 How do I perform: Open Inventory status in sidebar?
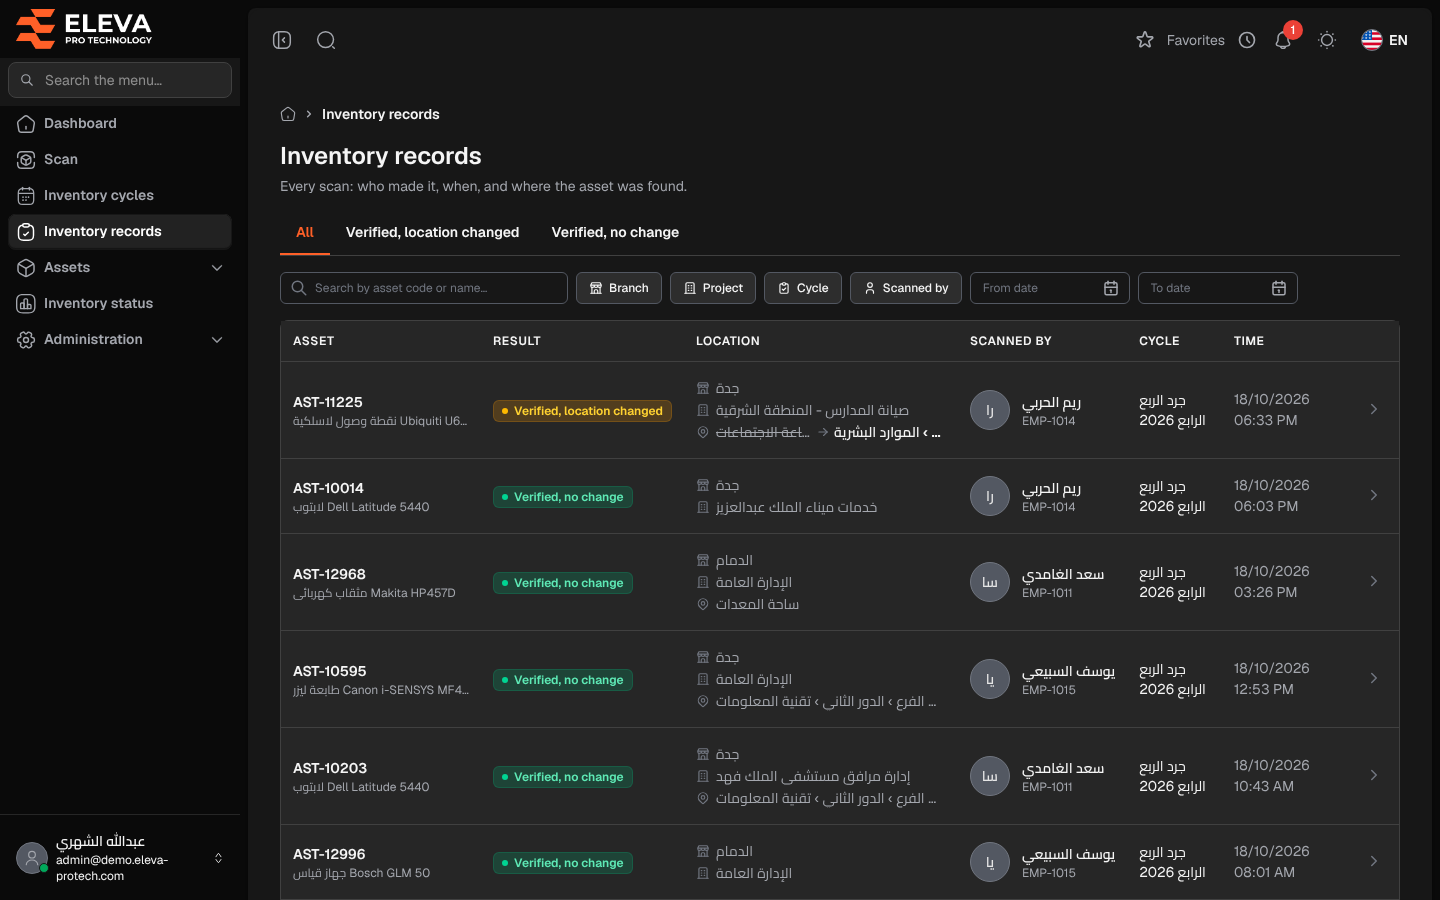point(120,303)
